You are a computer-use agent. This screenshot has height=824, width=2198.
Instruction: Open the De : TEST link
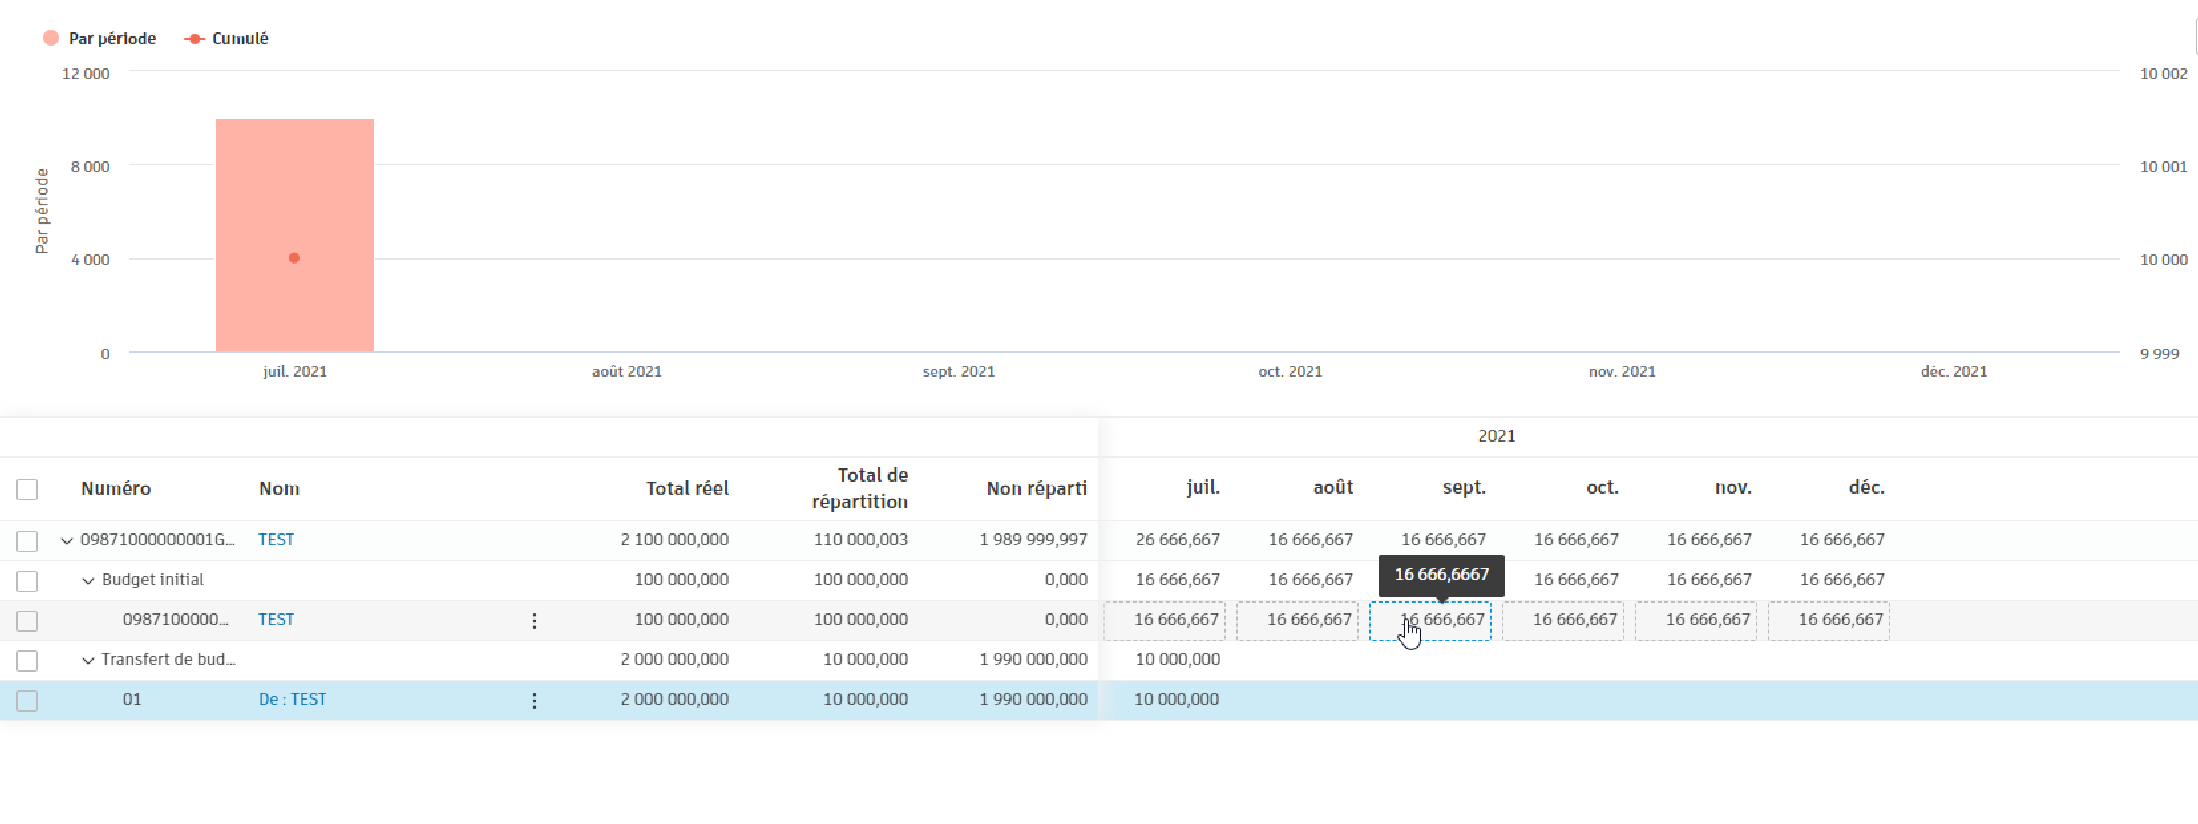tap(292, 700)
